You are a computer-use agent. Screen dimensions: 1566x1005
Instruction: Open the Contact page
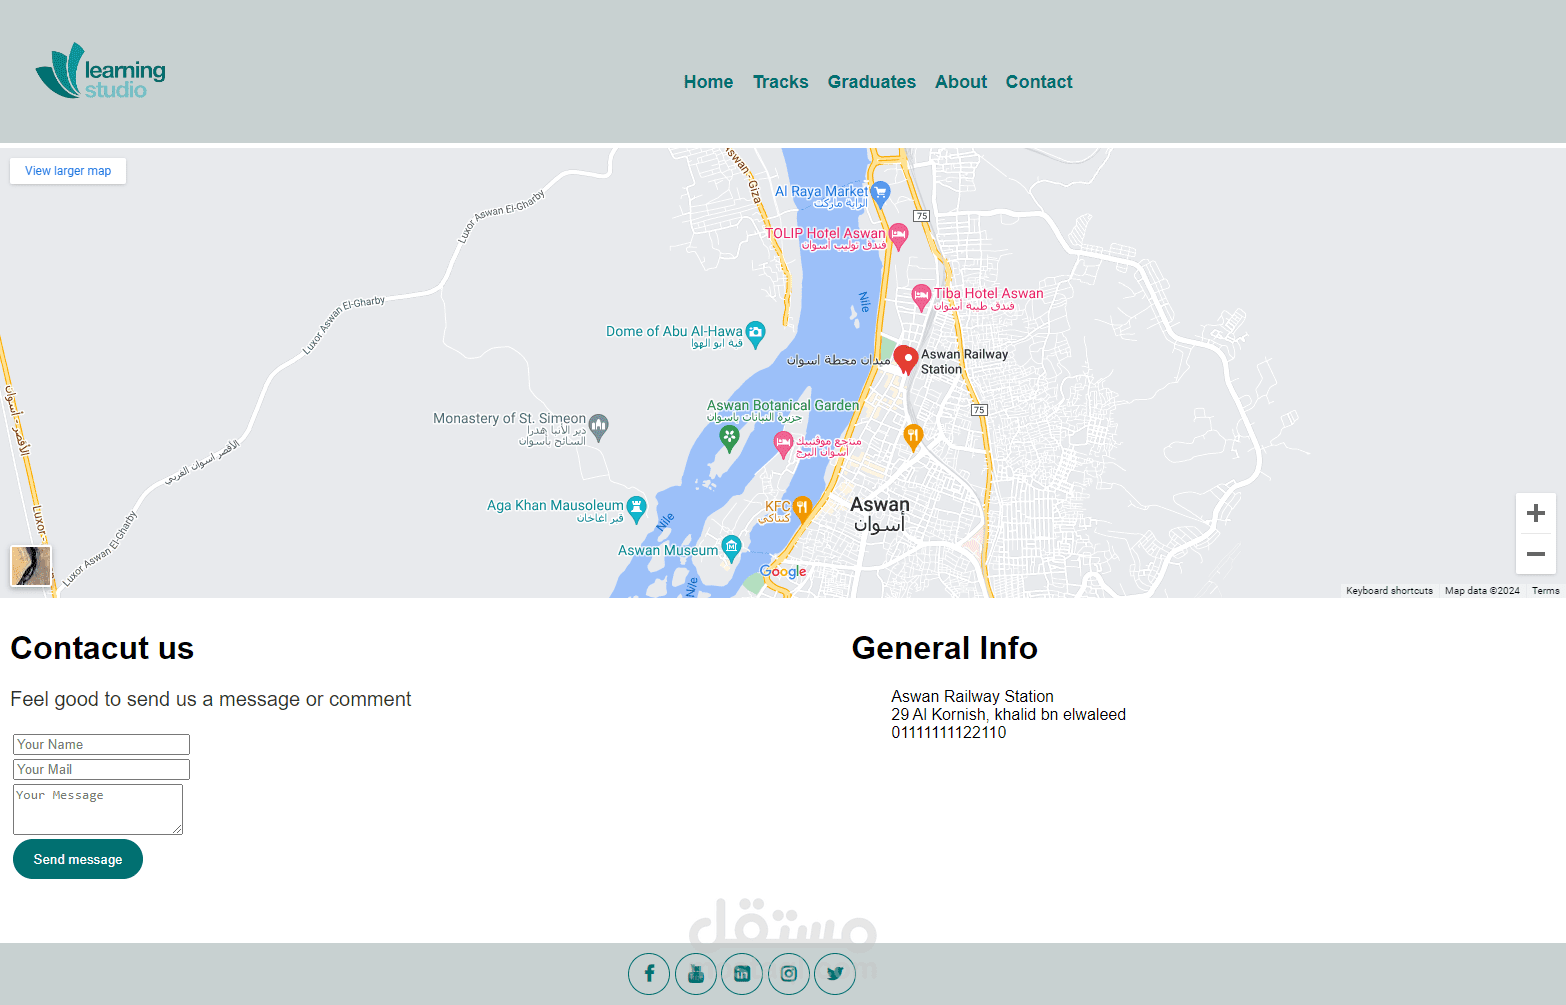[1039, 82]
